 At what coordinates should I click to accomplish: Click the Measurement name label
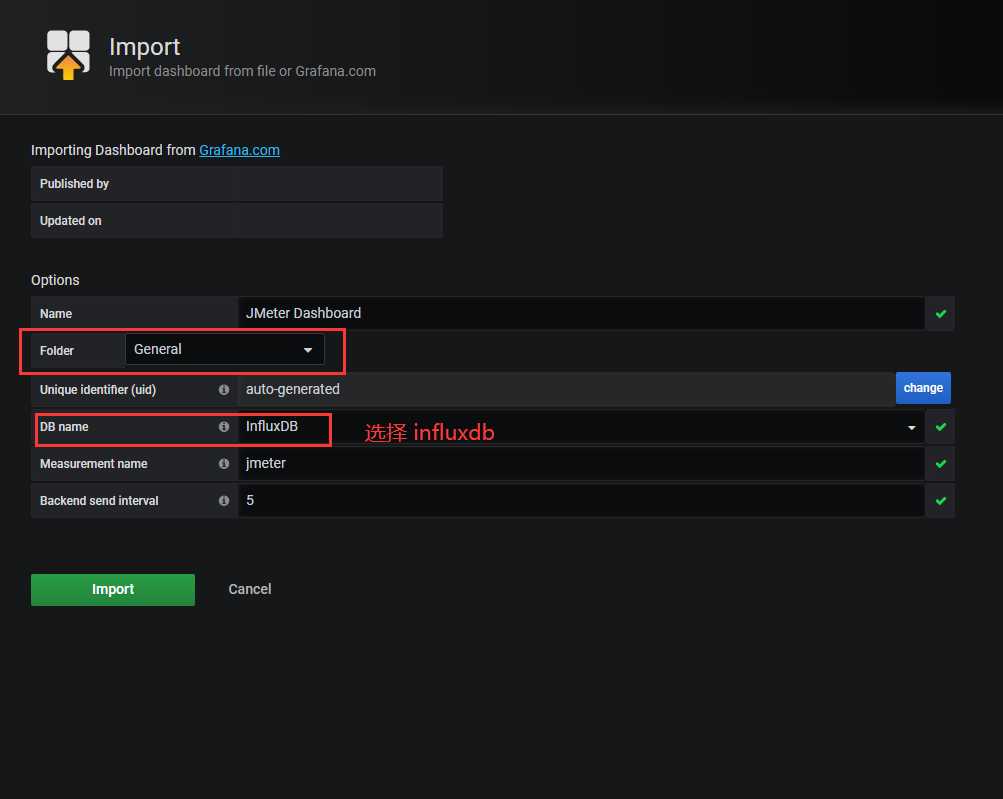point(93,464)
